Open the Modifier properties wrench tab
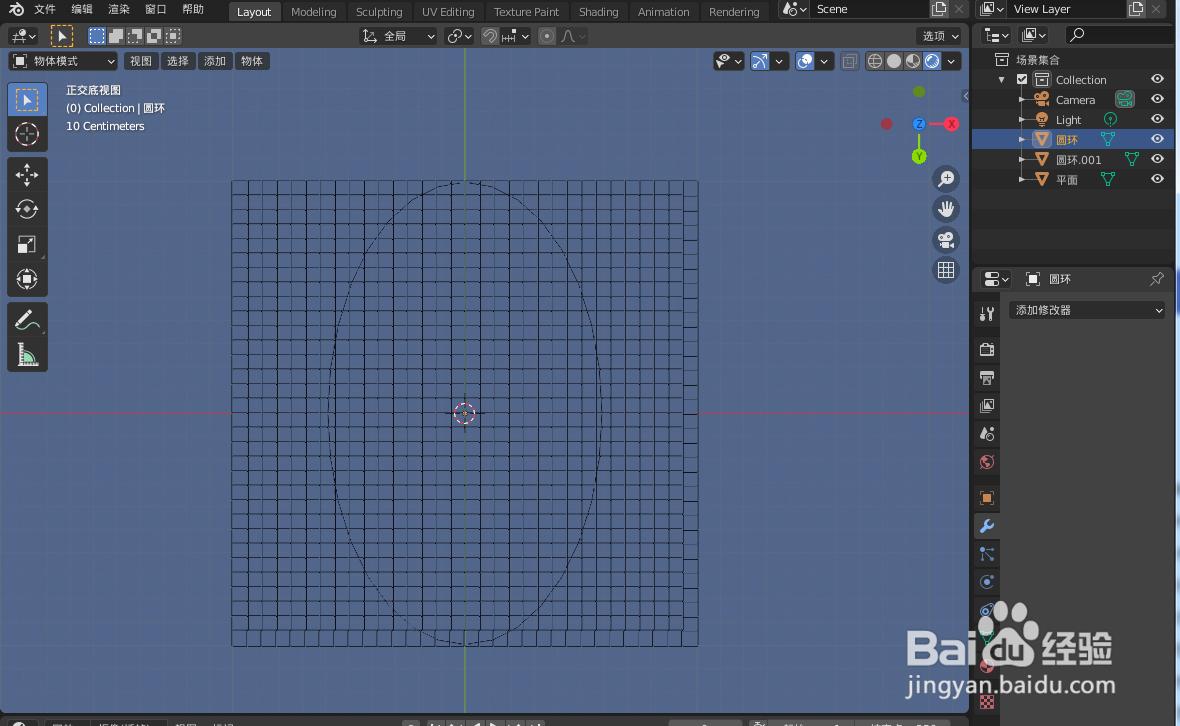Viewport: 1180px width, 726px height. [986, 526]
